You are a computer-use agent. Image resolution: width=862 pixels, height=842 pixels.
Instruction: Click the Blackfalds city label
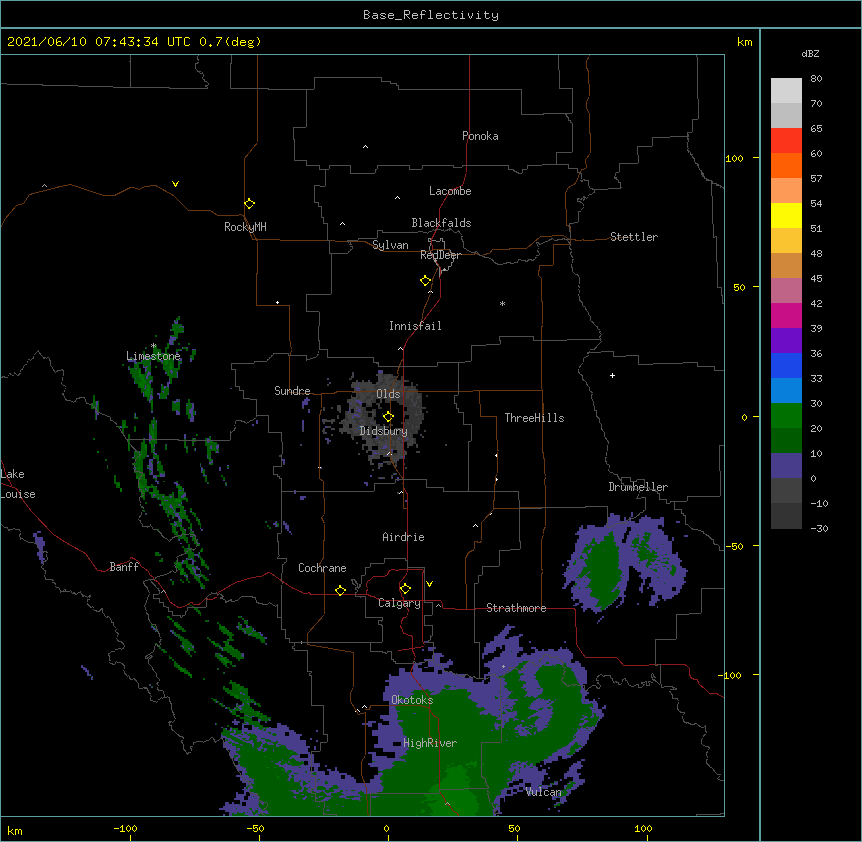point(441,223)
